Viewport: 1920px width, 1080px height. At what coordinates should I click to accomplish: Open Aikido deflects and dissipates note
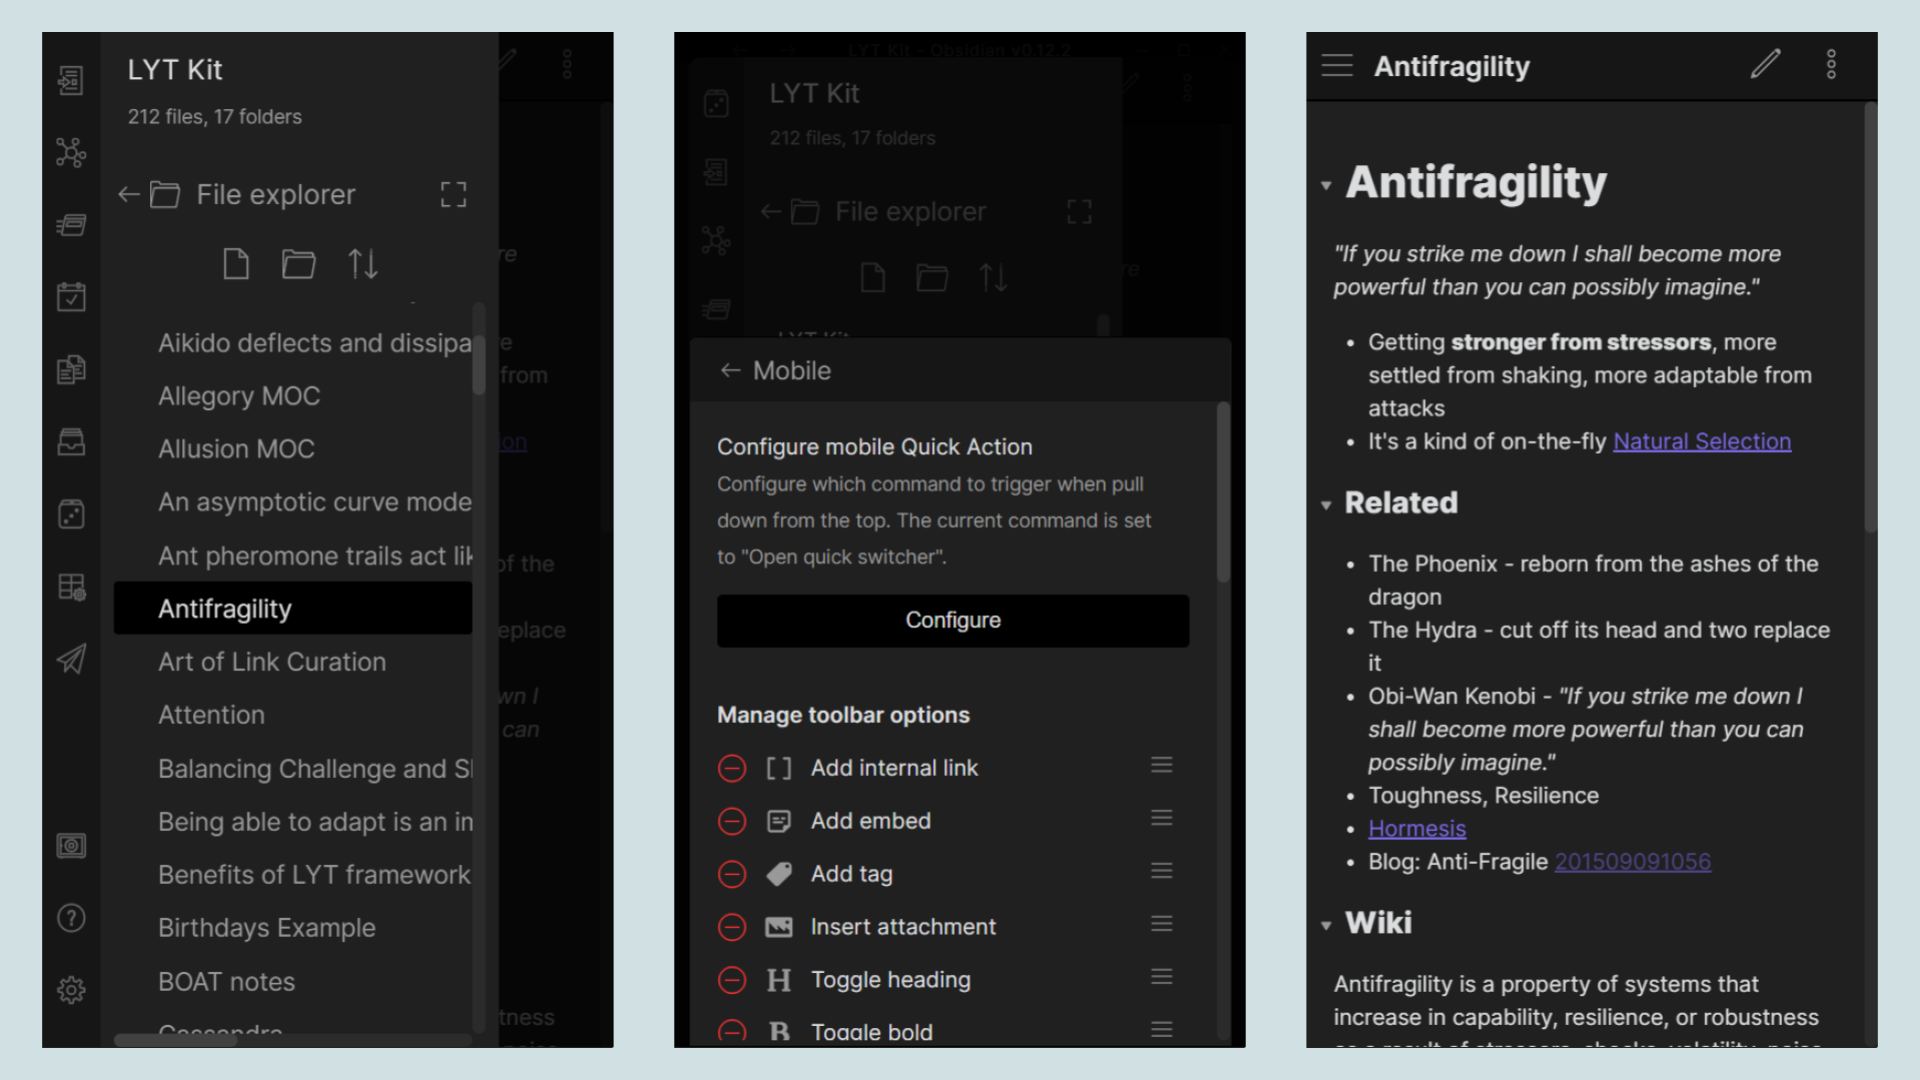click(293, 343)
